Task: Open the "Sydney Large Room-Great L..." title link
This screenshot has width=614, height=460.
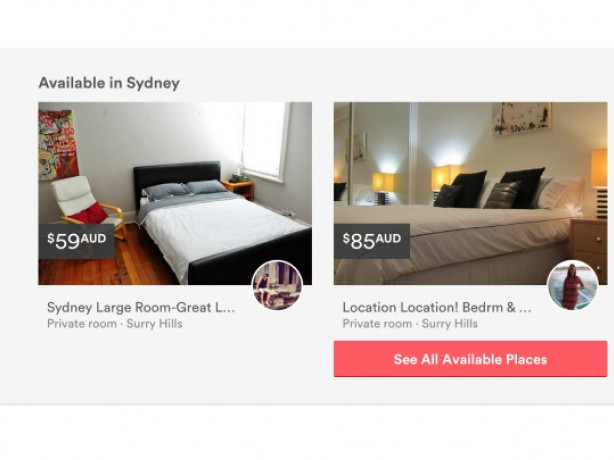Action: coord(141,307)
